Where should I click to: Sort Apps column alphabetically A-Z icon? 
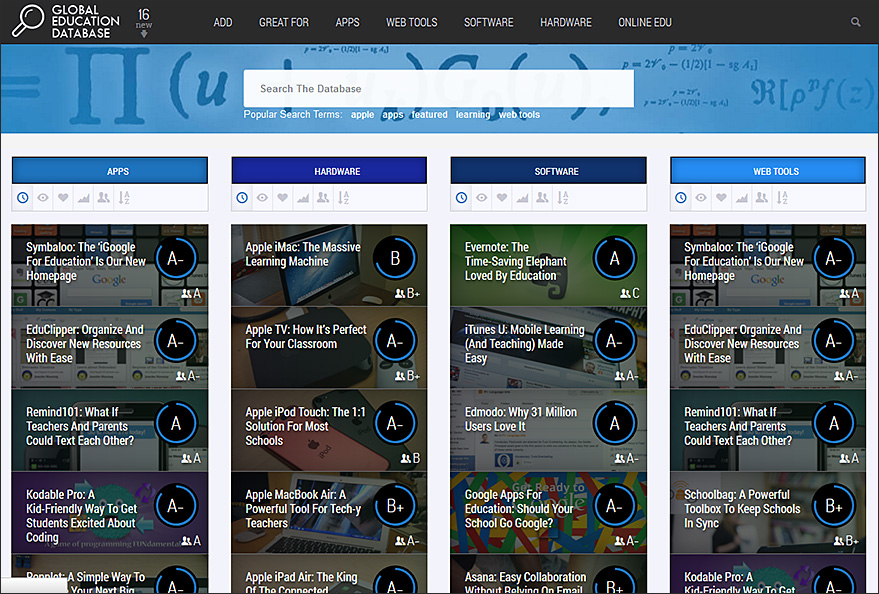[124, 198]
